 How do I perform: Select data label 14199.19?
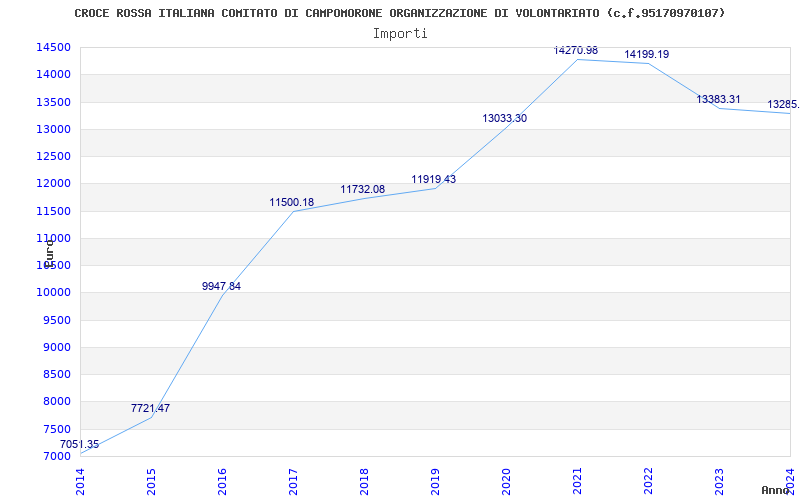[646, 55]
